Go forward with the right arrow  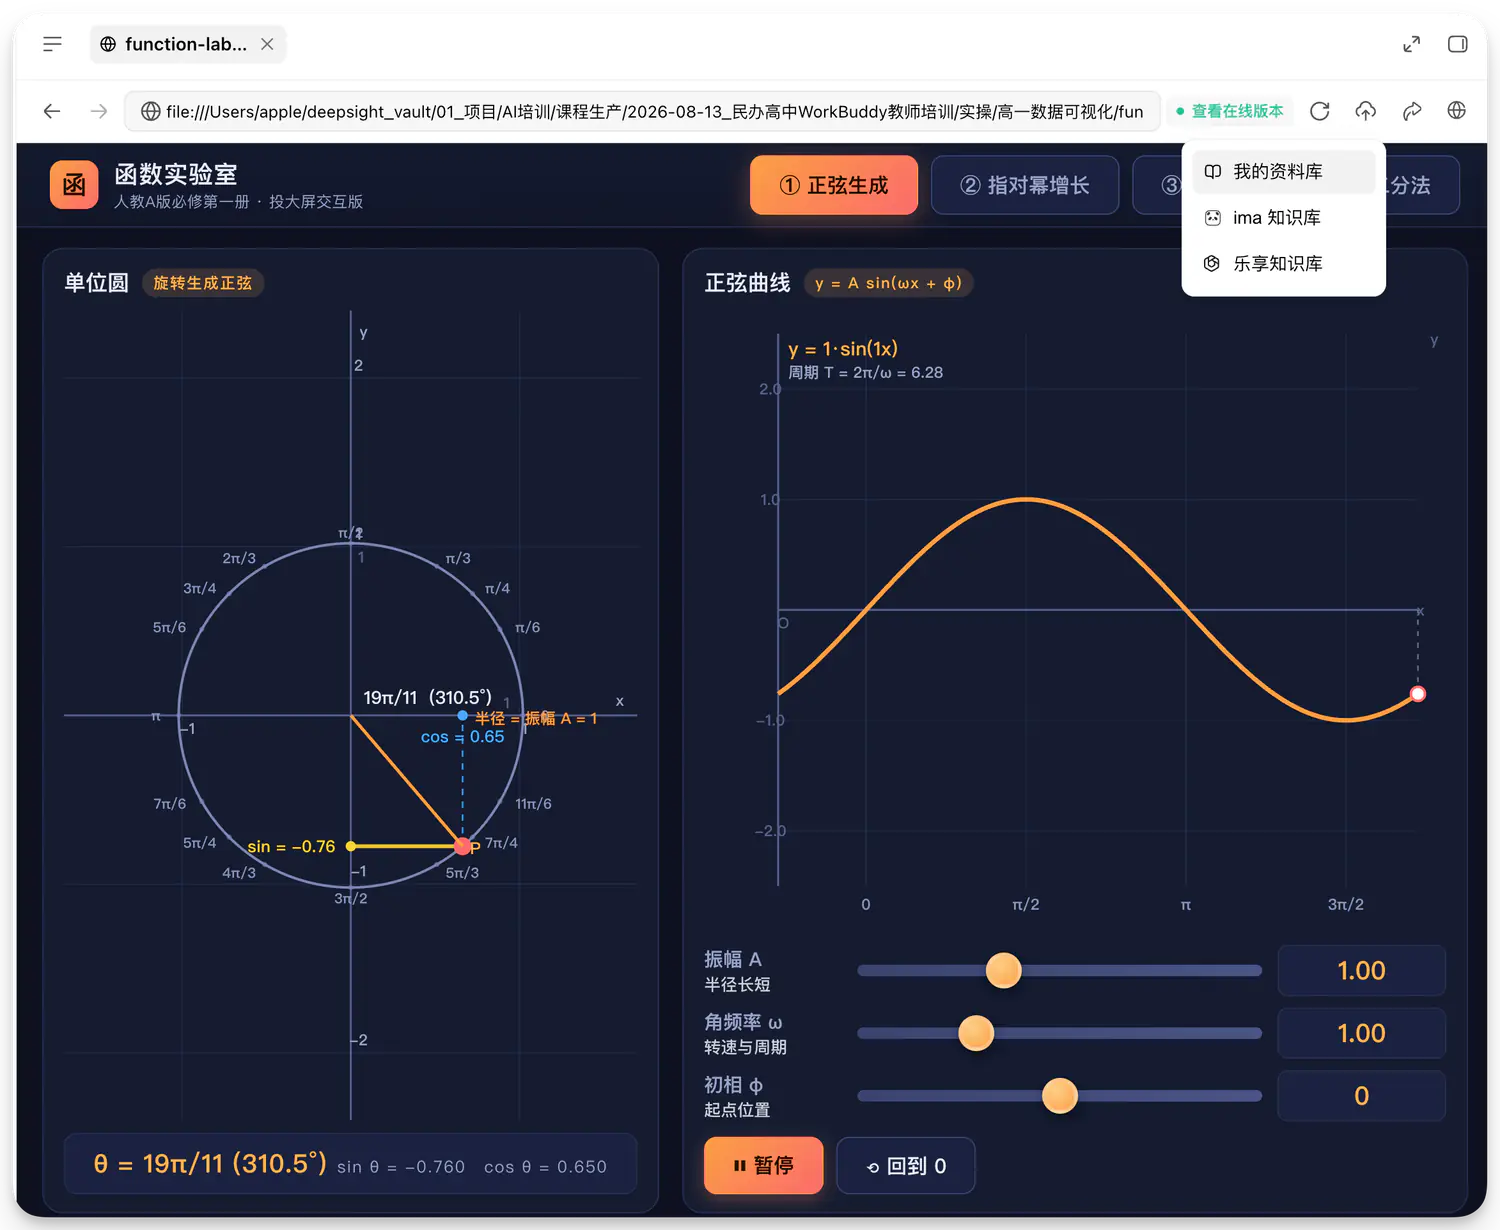[98, 111]
